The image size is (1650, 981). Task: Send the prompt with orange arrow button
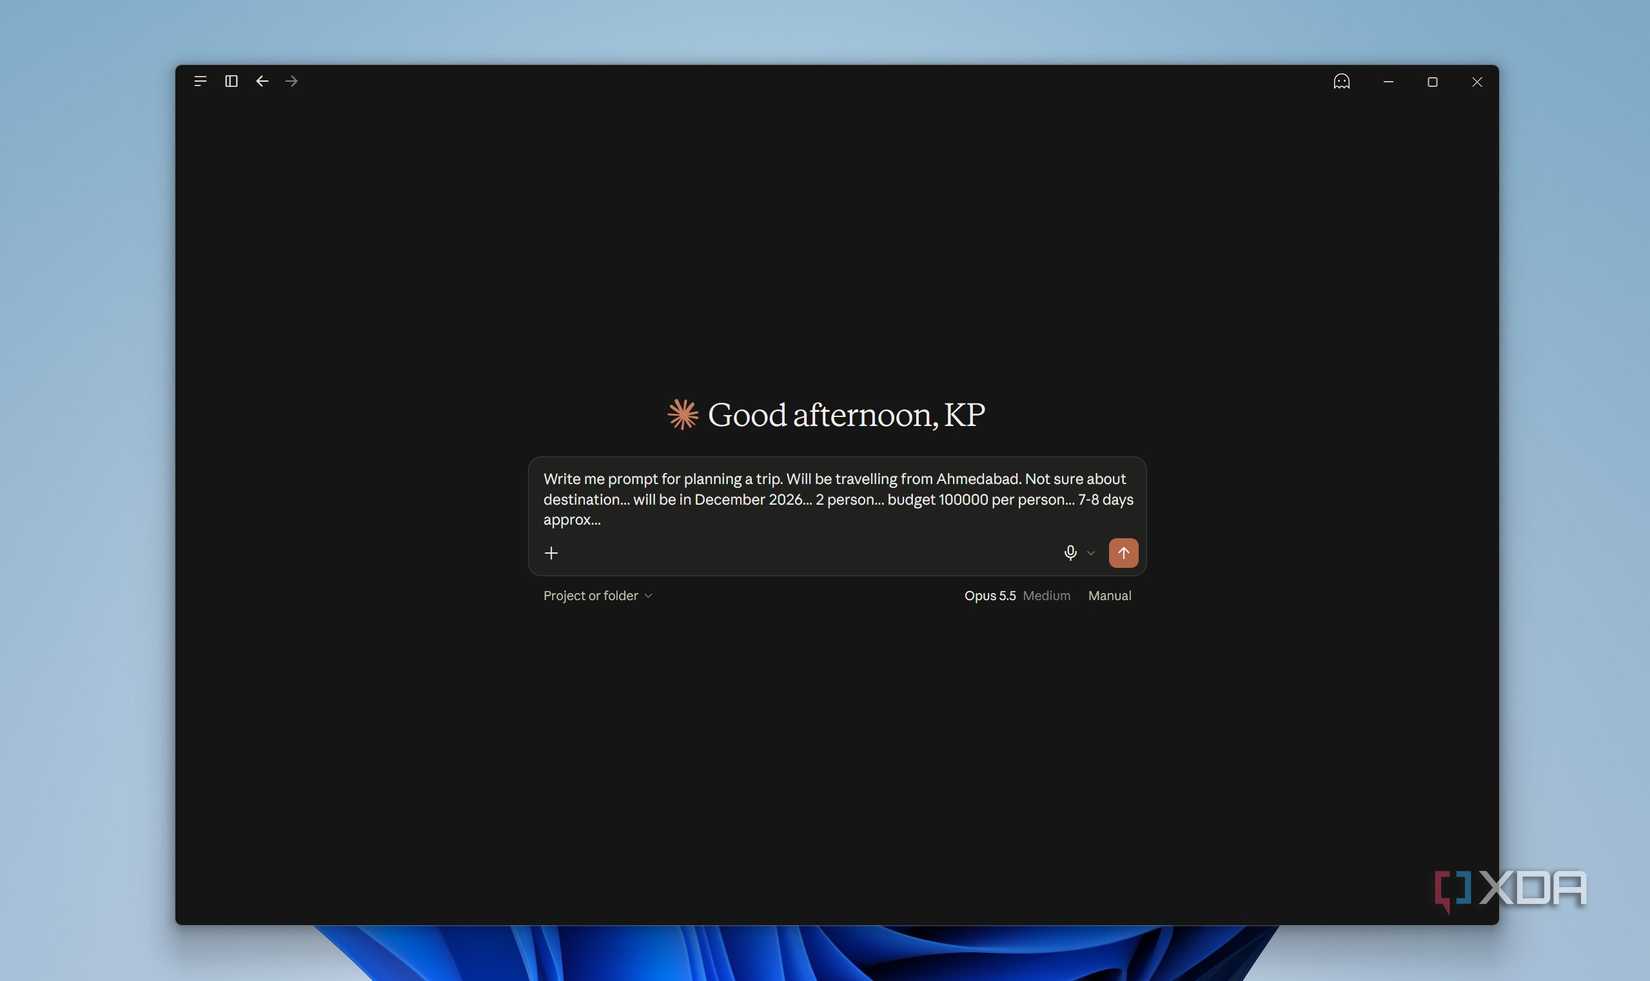point(1124,553)
